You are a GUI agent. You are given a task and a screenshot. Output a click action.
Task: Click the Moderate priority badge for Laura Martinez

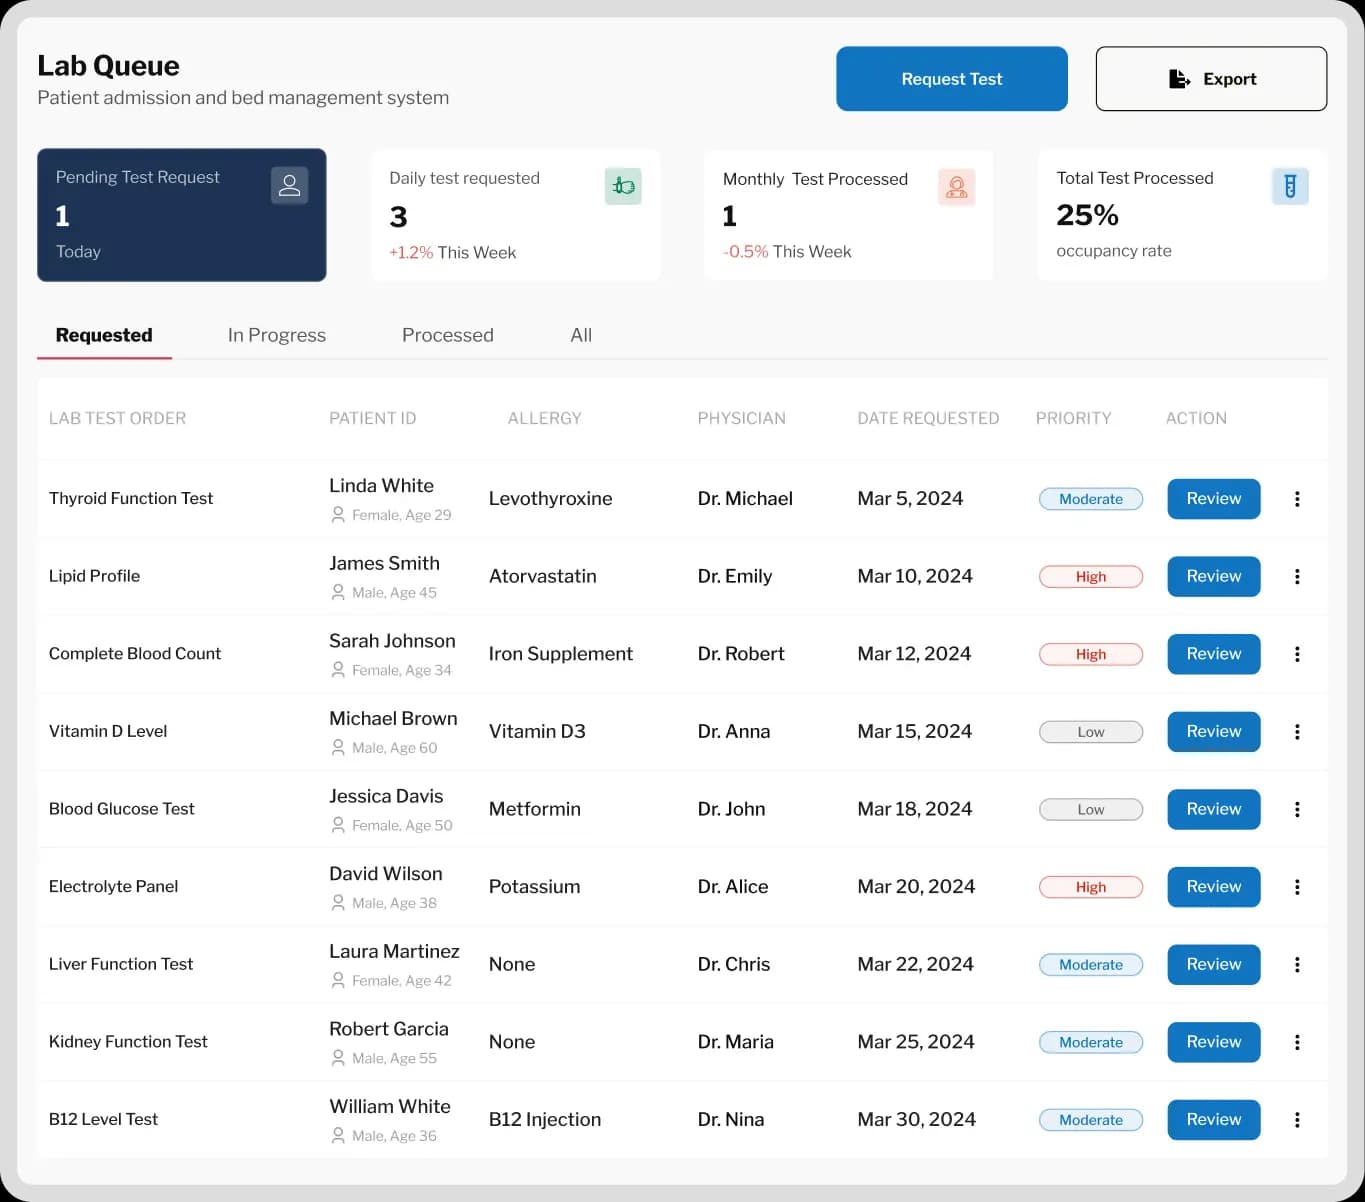pos(1090,965)
